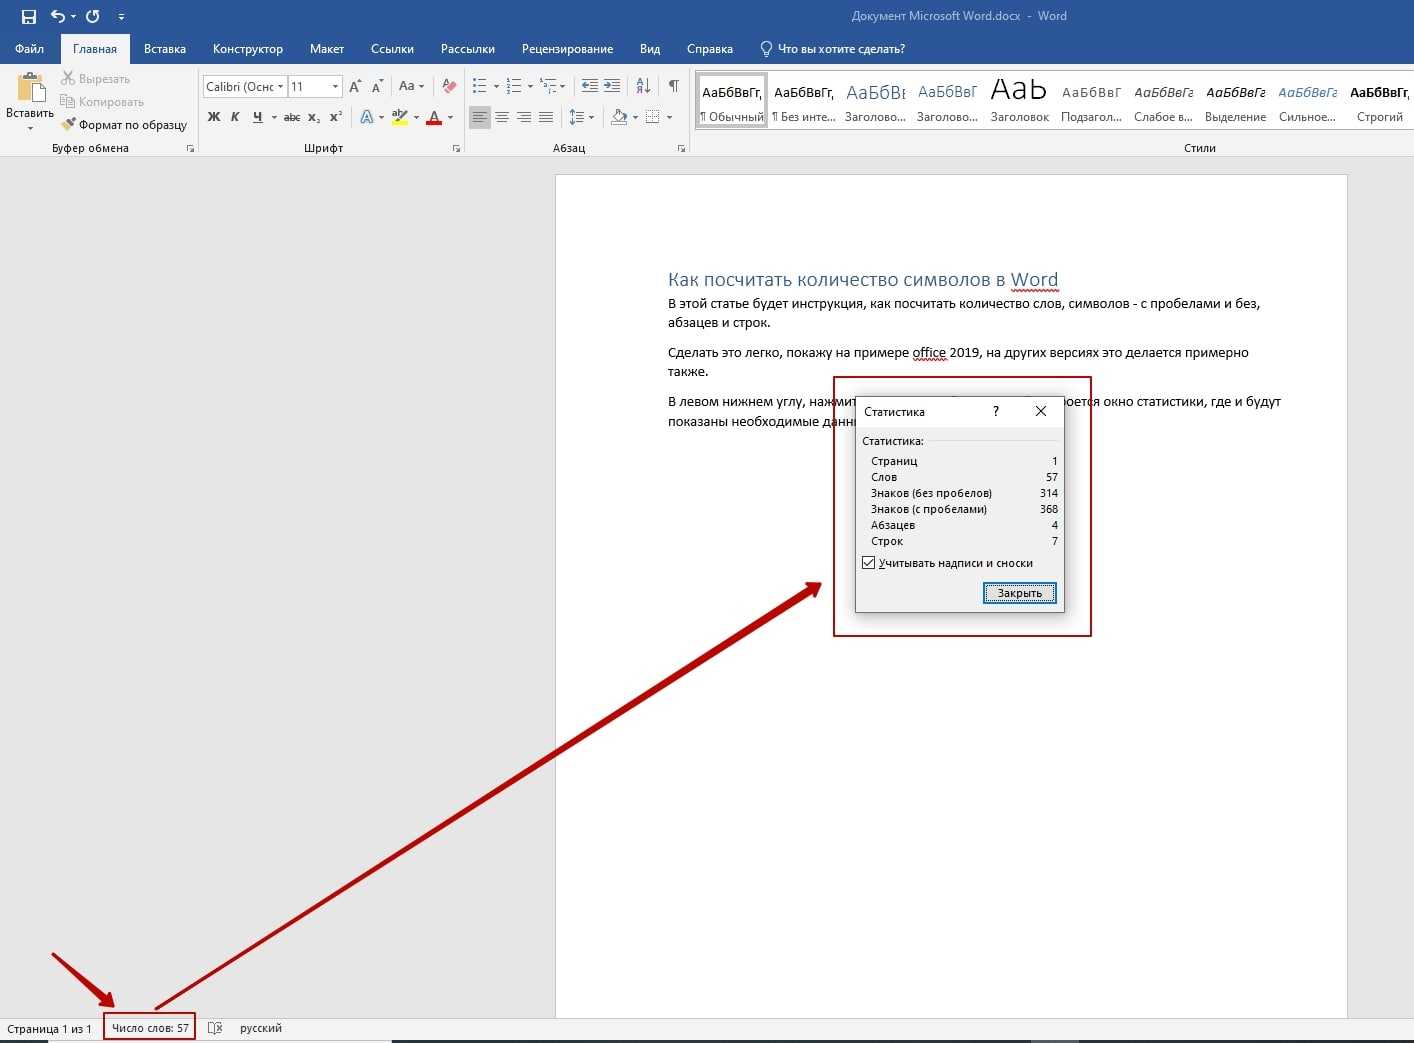Screen dimensions: 1414x1043
Task: Open the underline style dropdown arrow
Action: pos(273,117)
